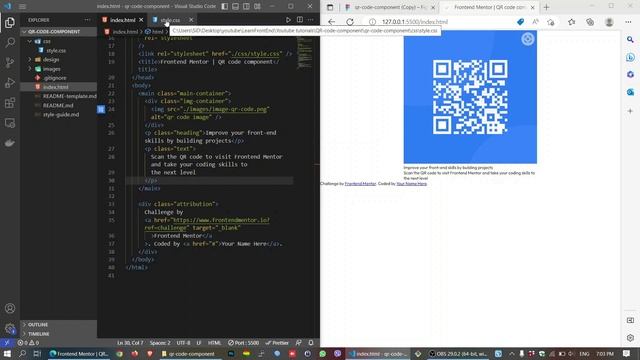The image size is (640, 360).
Task: Run the file with the editor play button
Action: [x=288, y=20]
